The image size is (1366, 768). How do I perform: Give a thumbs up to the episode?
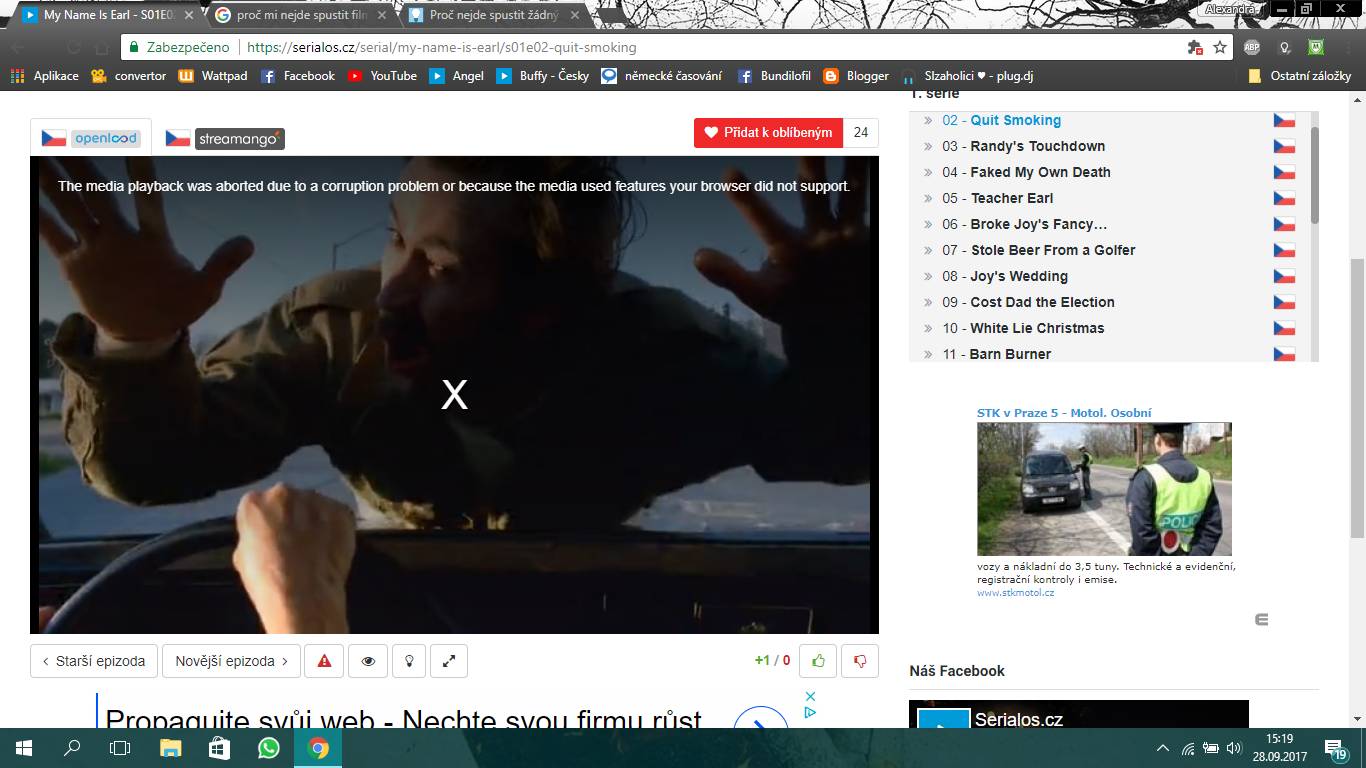coord(819,660)
